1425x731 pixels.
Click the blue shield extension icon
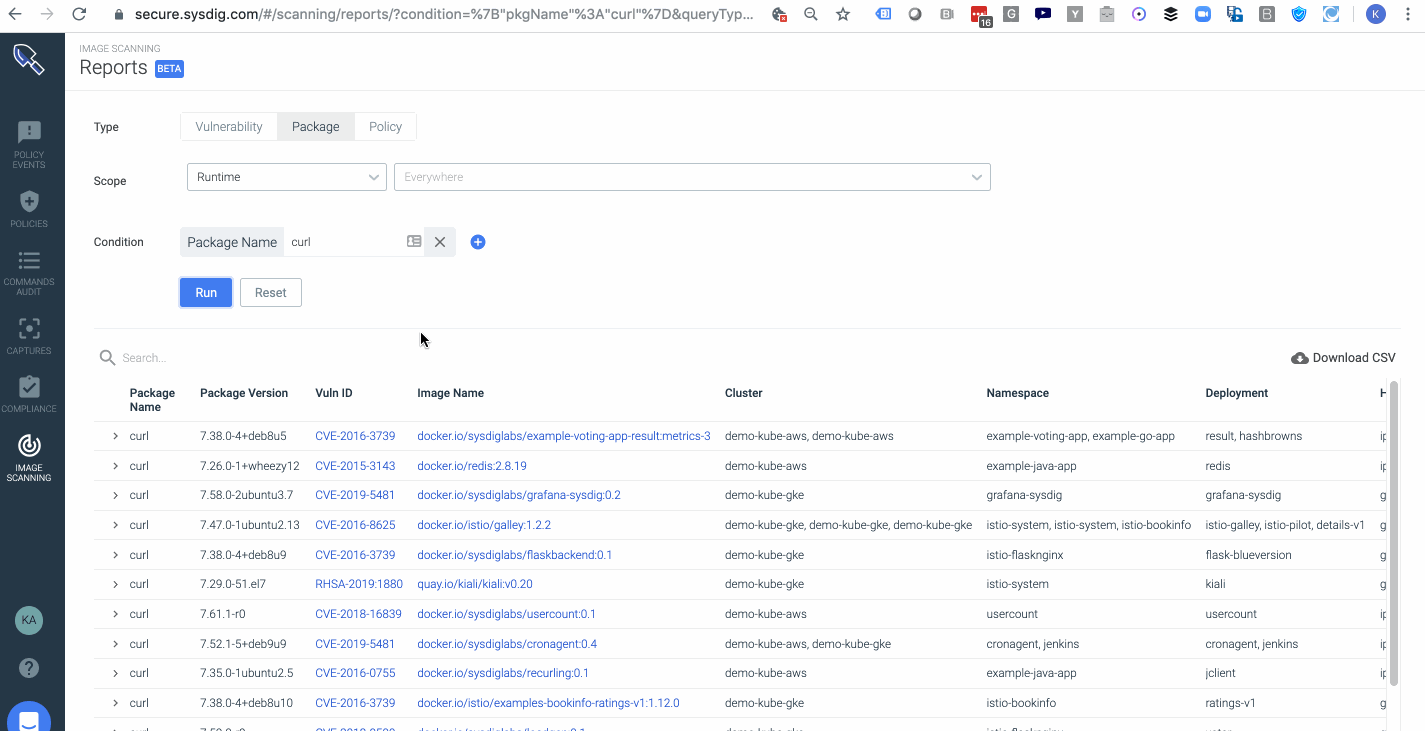(x=1299, y=15)
